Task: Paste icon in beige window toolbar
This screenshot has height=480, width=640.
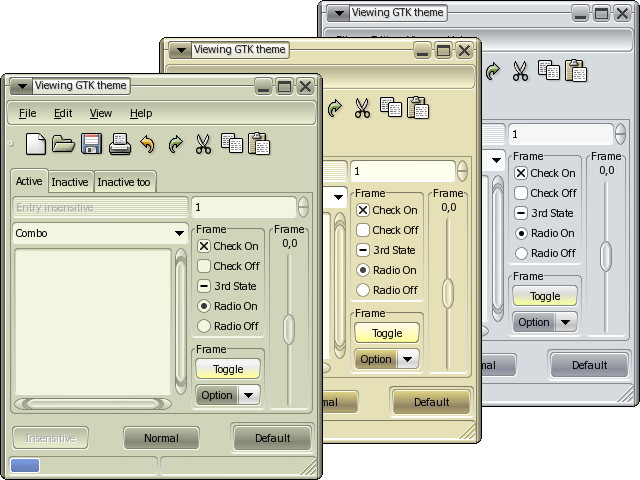Action: pos(418,107)
